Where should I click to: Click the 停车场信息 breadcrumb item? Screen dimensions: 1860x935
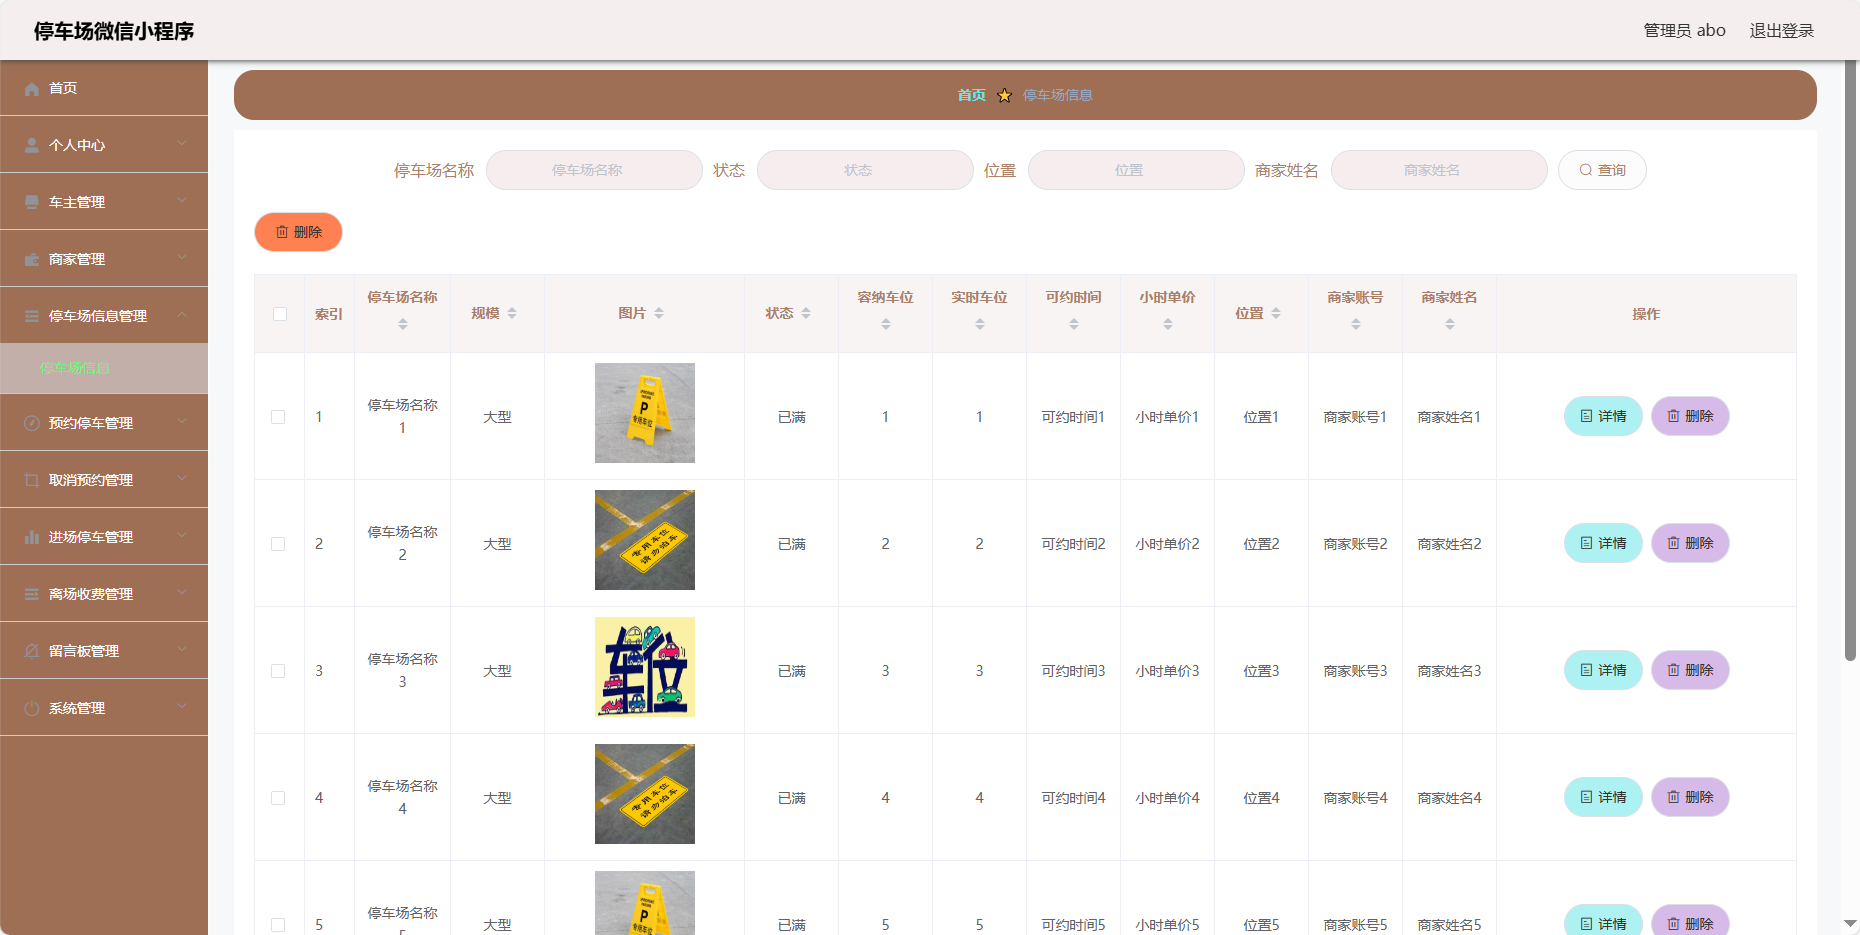click(x=1058, y=95)
